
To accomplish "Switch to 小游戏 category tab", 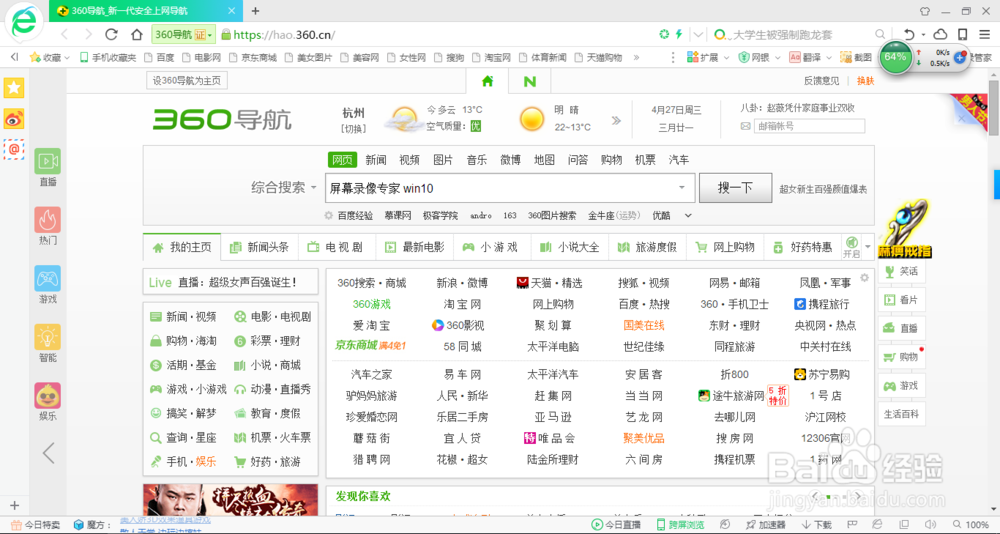I will coord(492,247).
